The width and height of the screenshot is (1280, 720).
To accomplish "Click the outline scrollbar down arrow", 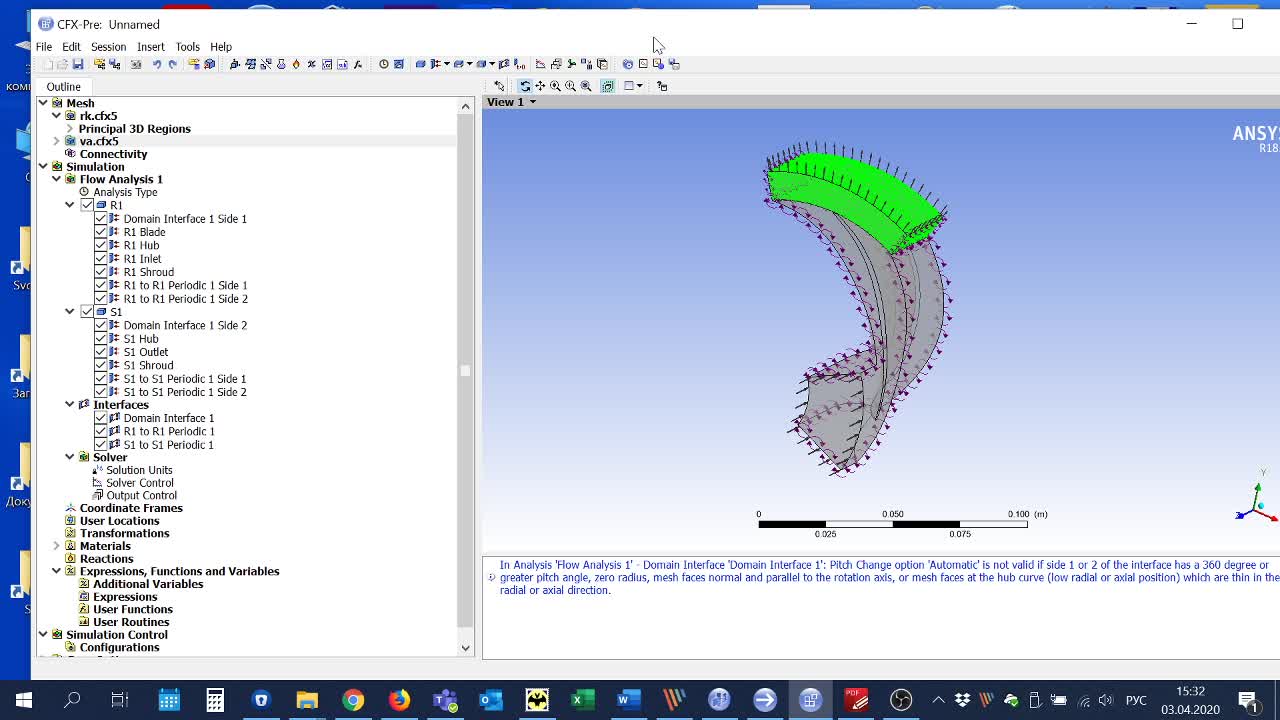I will pyautogui.click(x=465, y=648).
